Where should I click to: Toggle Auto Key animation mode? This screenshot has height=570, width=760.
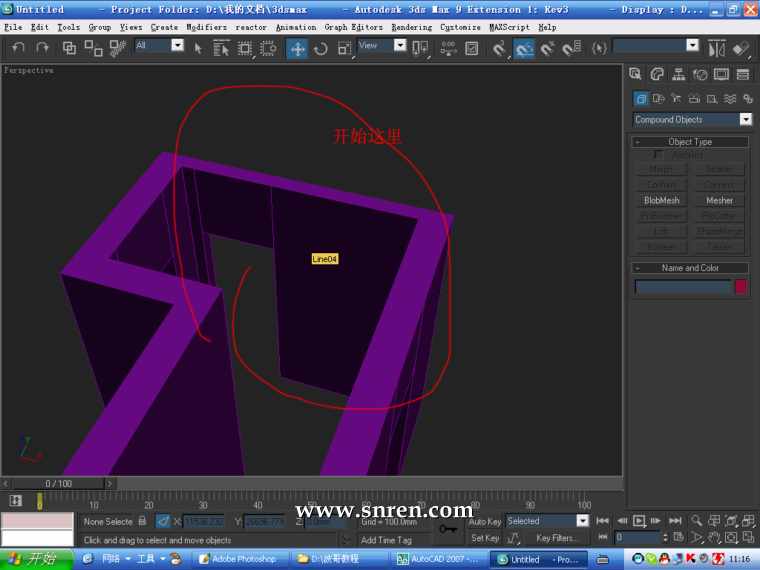tap(485, 521)
